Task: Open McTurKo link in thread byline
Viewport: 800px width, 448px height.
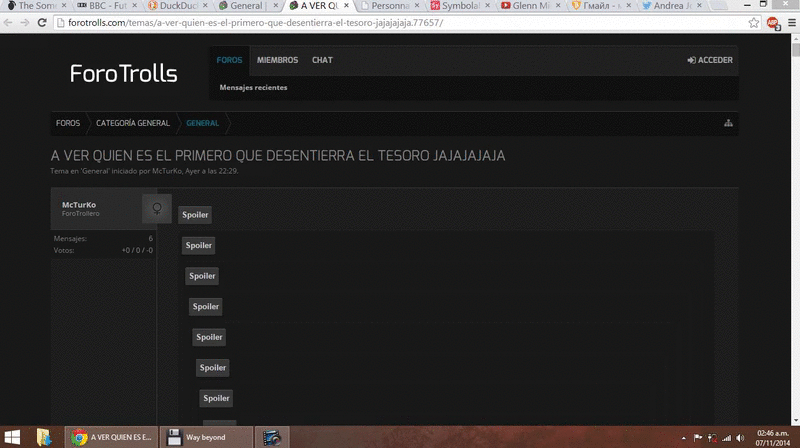Action: [167, 171]
